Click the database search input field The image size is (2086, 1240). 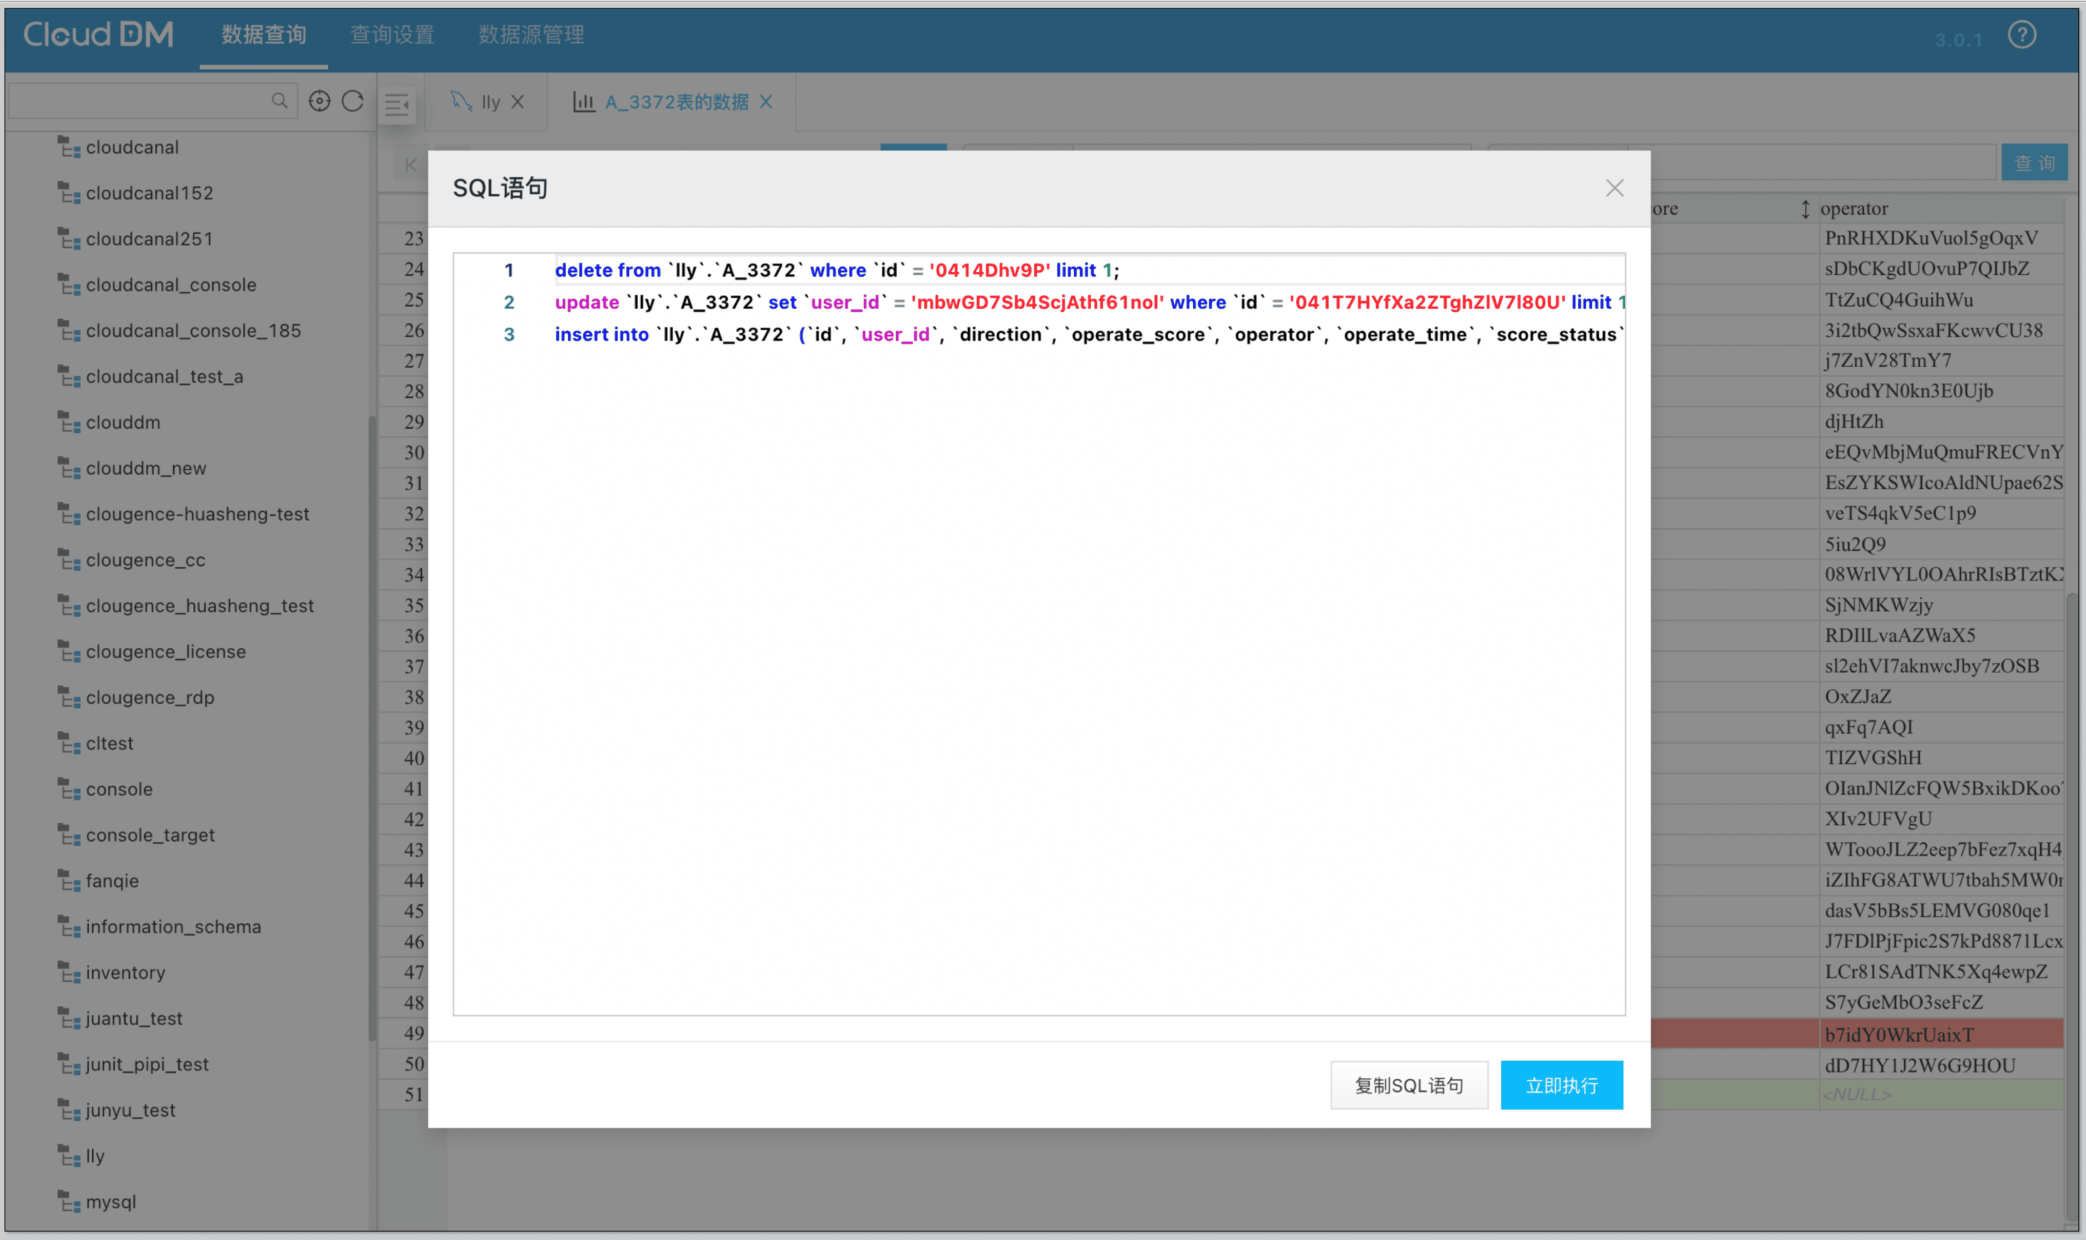(x=140, y=101)
